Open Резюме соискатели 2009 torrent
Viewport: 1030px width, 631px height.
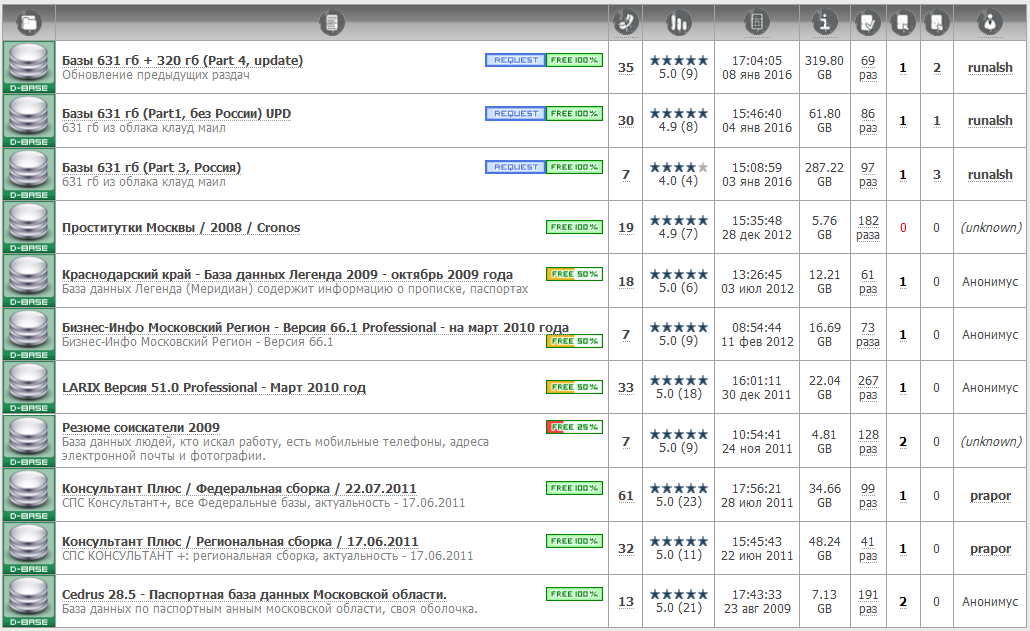click(x=141, y=427)
